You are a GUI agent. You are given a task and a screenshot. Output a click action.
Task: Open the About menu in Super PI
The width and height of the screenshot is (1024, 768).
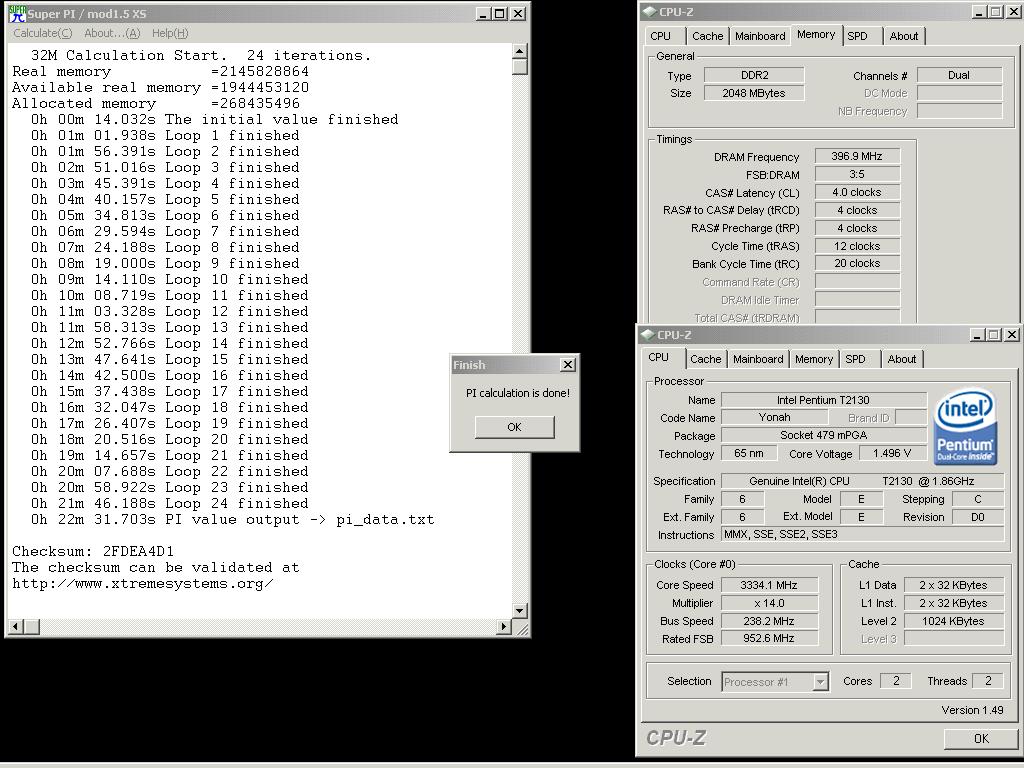(x=112, y=33)
